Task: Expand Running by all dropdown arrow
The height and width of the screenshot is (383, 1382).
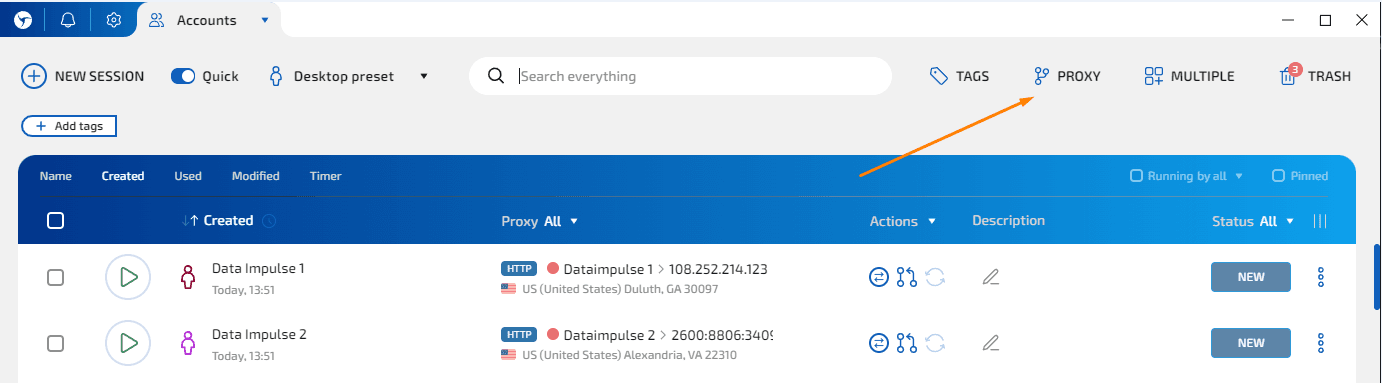Action: tap(1239, 176)
